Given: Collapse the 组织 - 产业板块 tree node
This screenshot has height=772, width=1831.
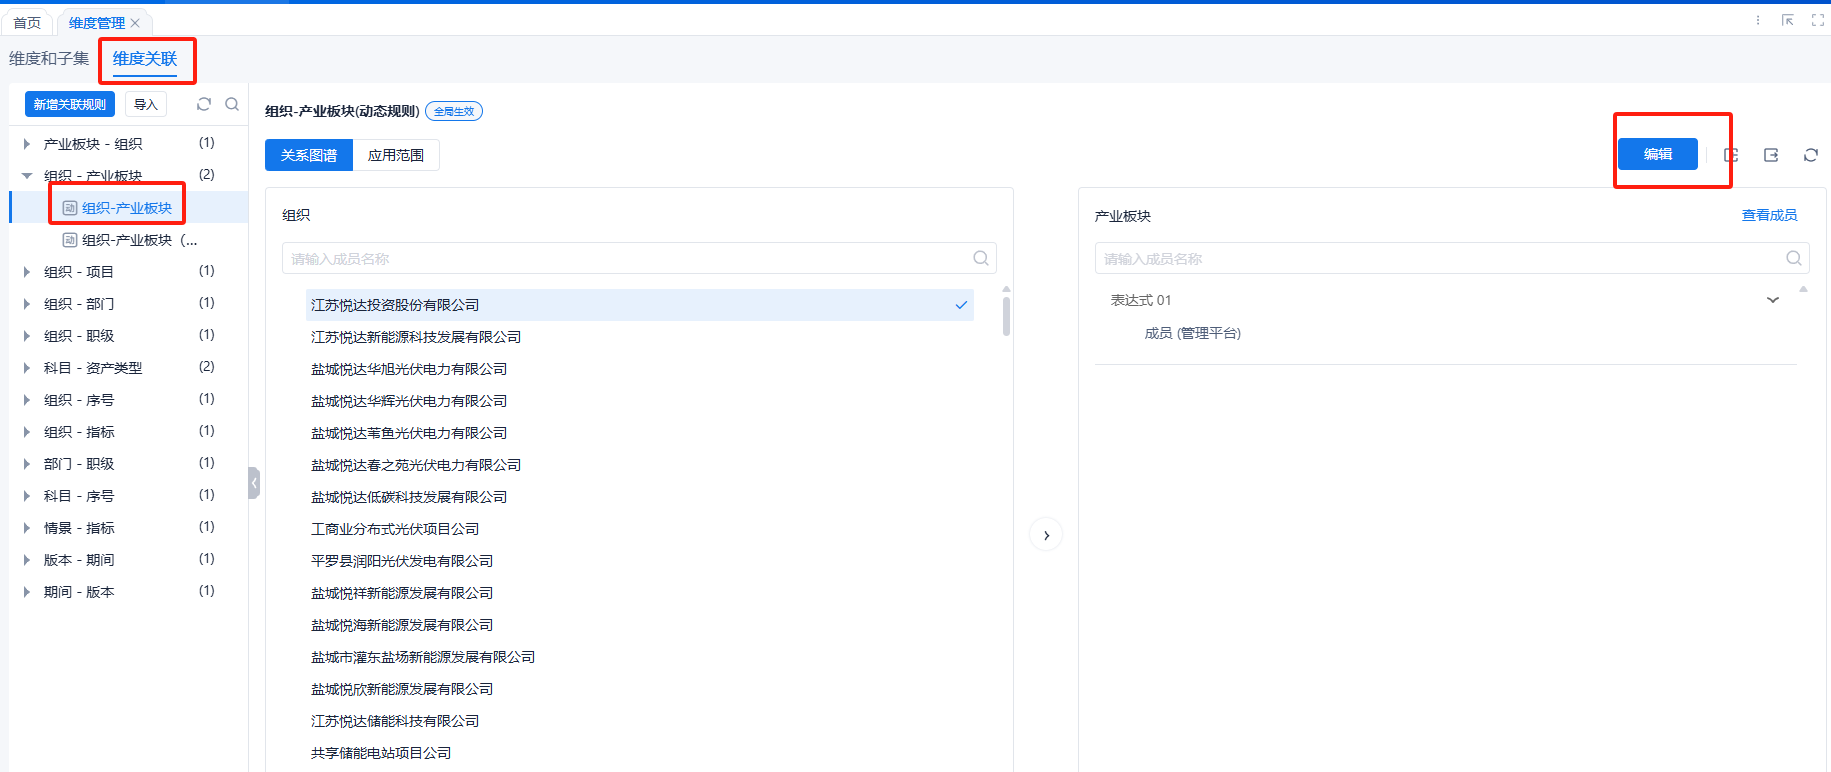Looking at the screenshot, I should [27, 176].
